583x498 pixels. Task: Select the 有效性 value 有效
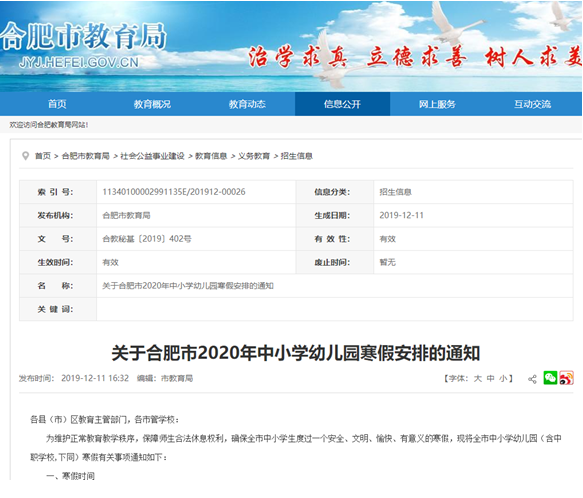tap(387, 239)
